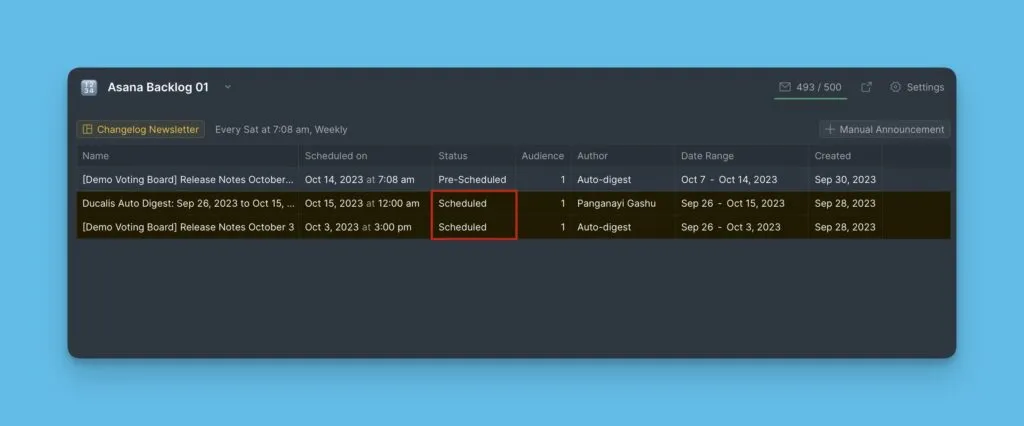This screenshot has height=426, width=1024.
Task: Open Settings via the gear icon
Action: click(896, 87)
